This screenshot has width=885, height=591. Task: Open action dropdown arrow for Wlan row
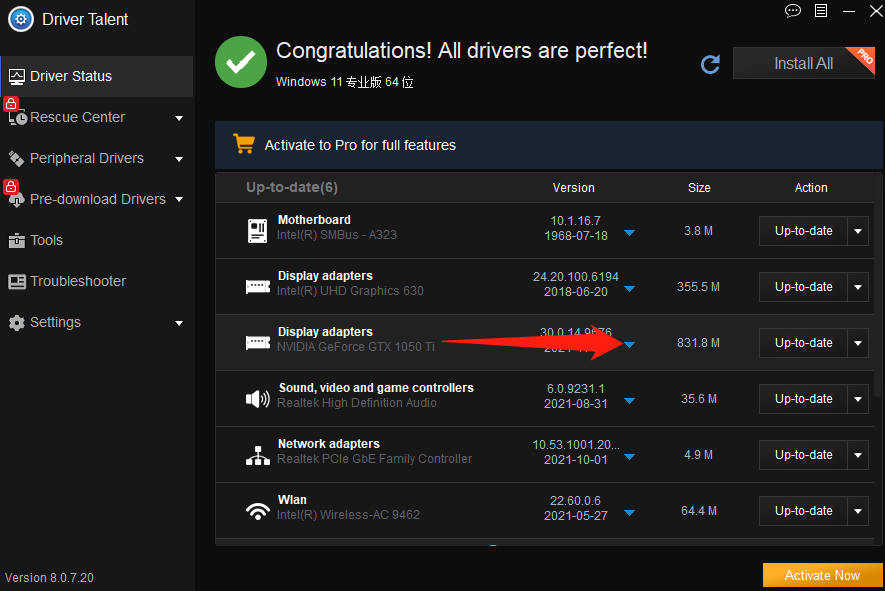coord(858,511)
